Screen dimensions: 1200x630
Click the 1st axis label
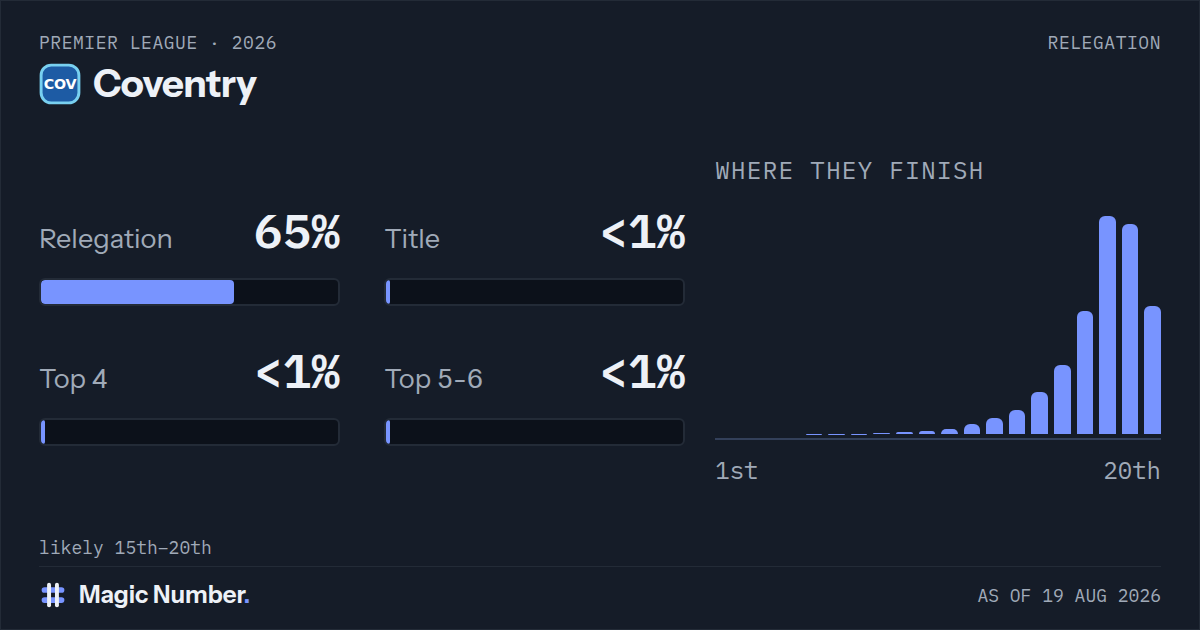(737, 471)
